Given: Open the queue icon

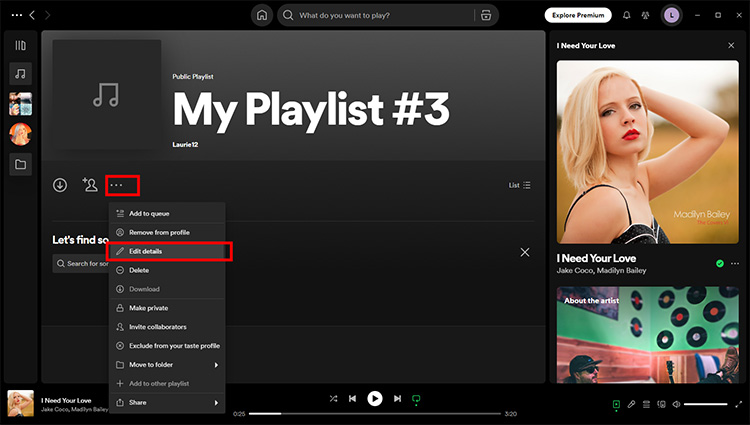Looking at the screenshot, I should click(646, 404).
